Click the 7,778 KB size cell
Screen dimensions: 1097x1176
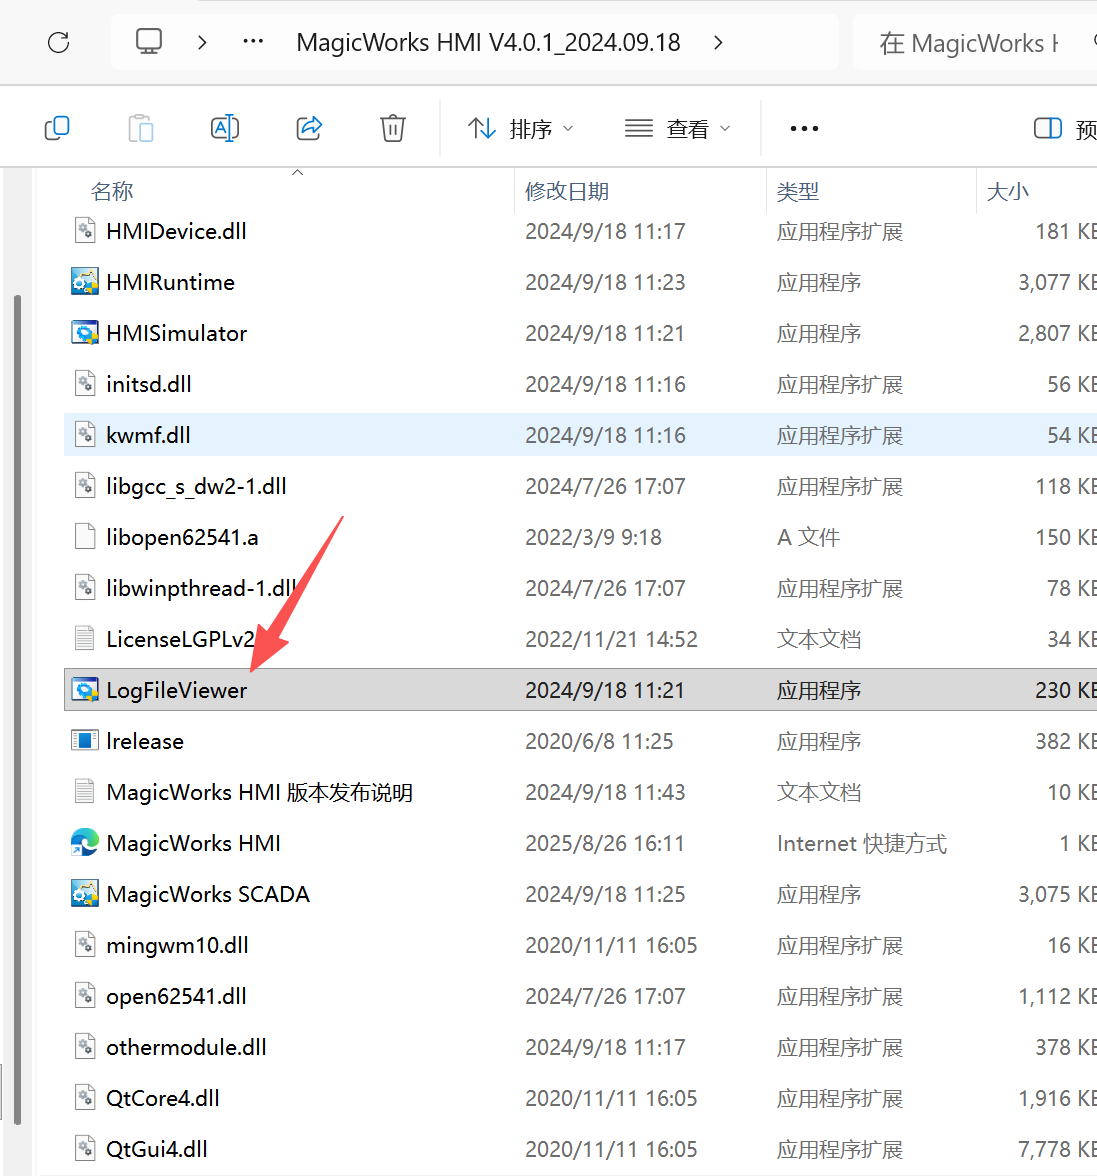(1057, 1149)
